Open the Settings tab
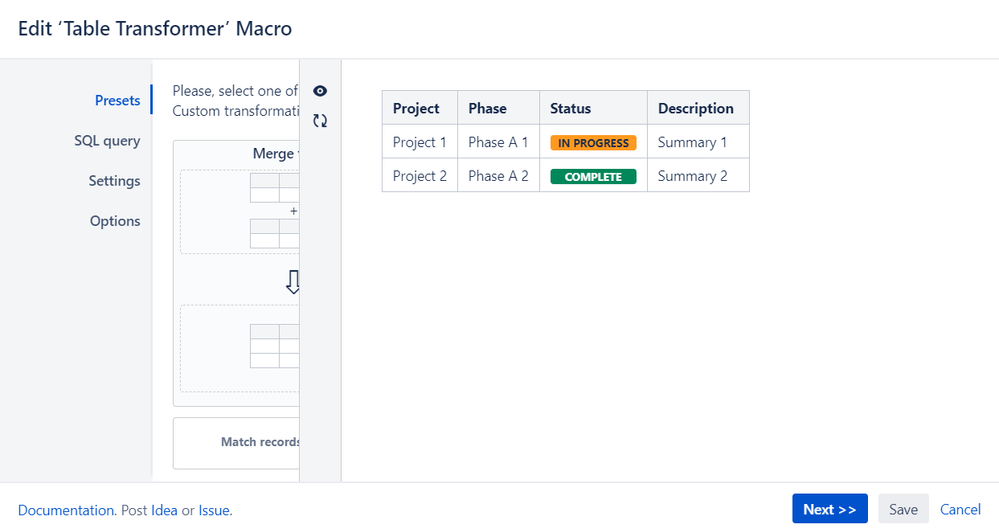 point(114,181)
